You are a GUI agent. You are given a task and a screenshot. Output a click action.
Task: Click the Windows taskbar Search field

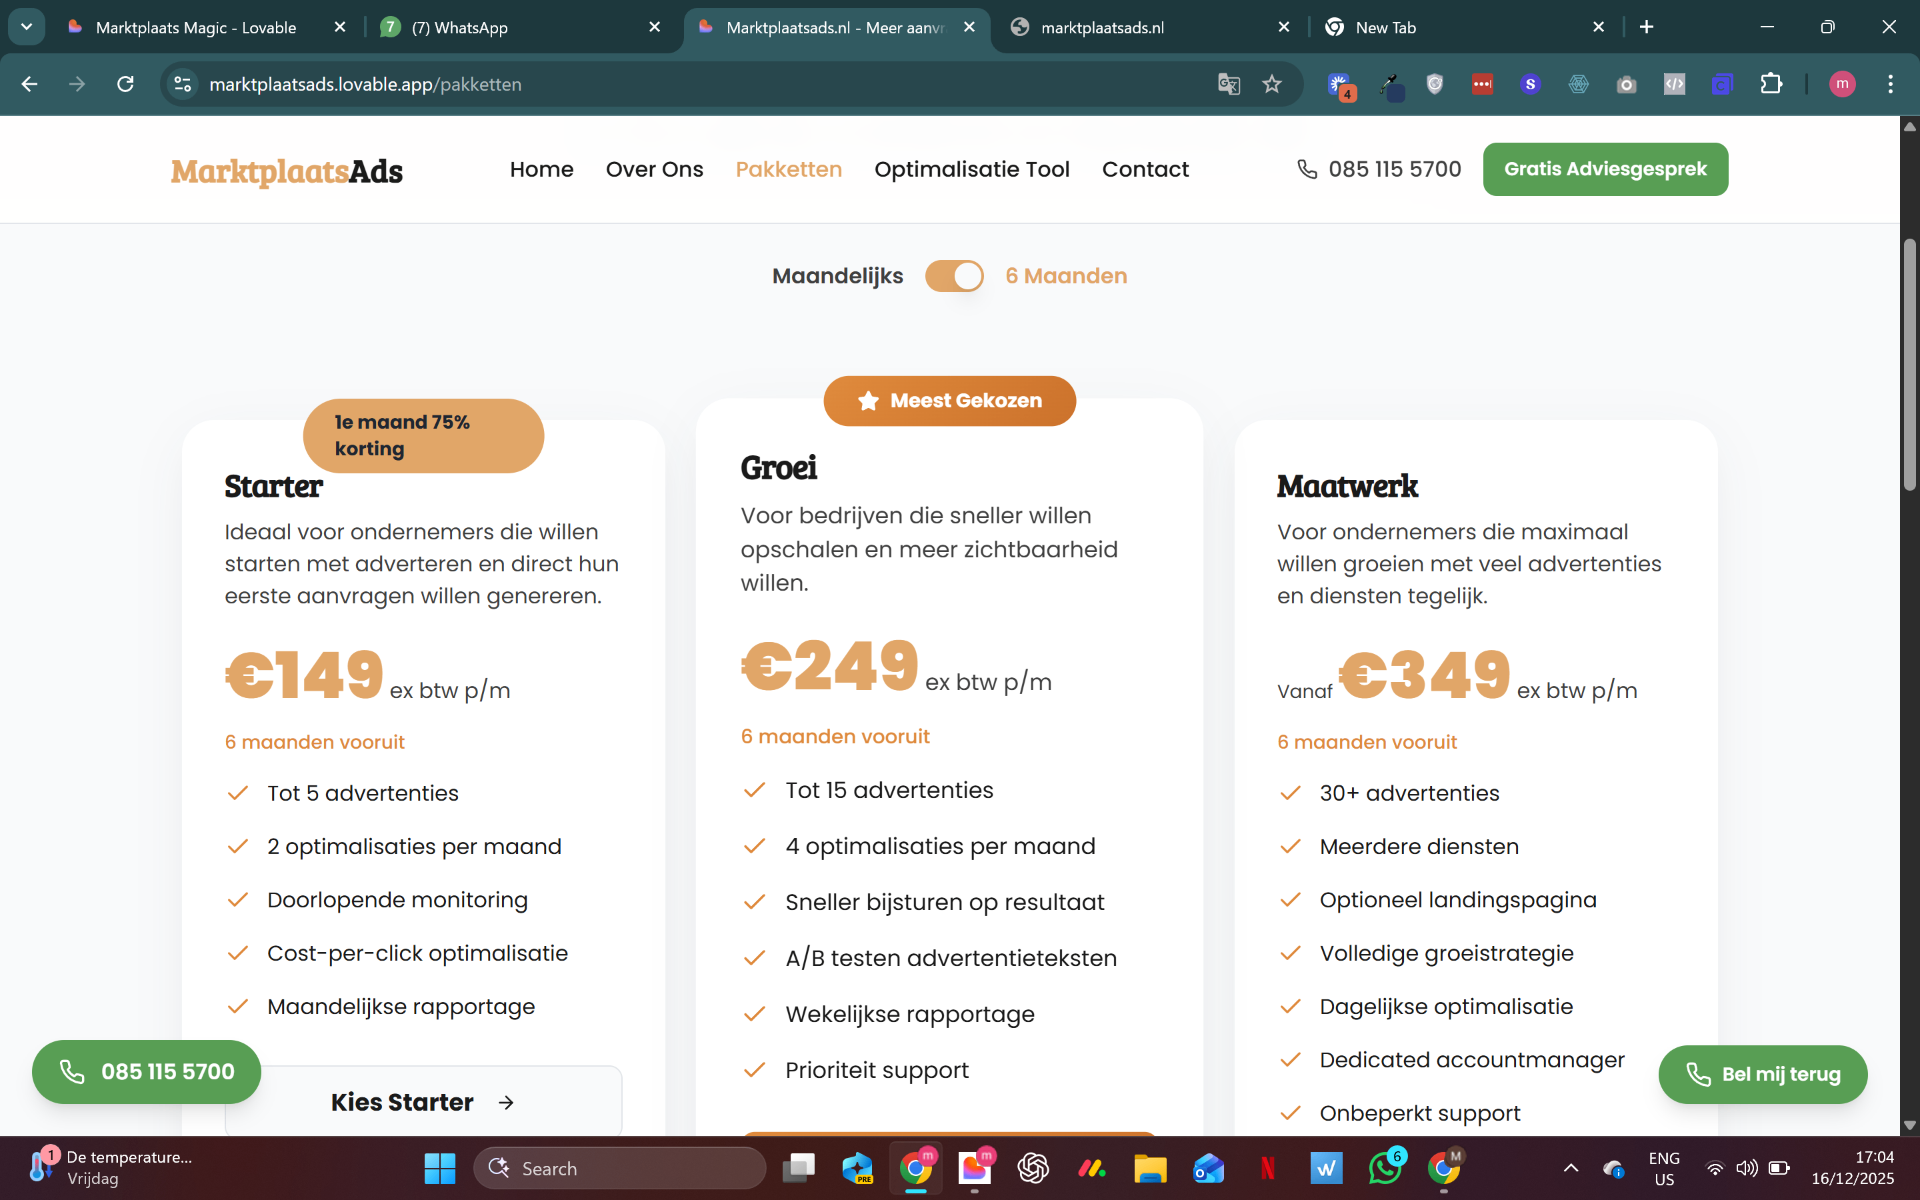620,1168
